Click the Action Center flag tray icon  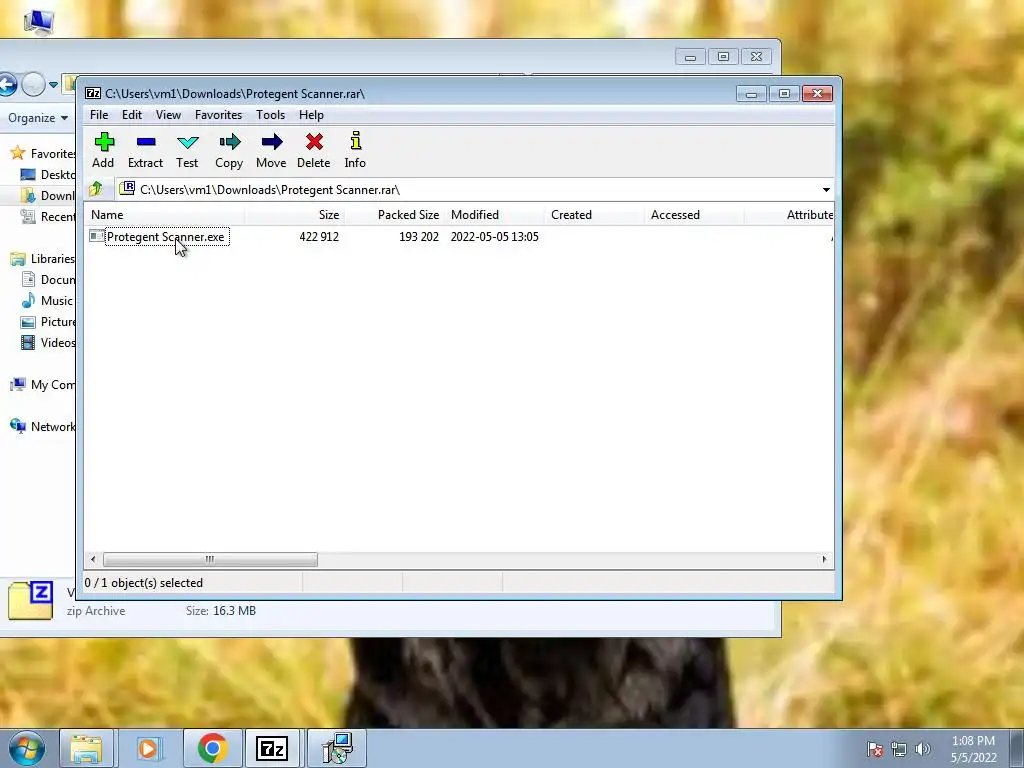pyautogui.click(x=875, y=749)
